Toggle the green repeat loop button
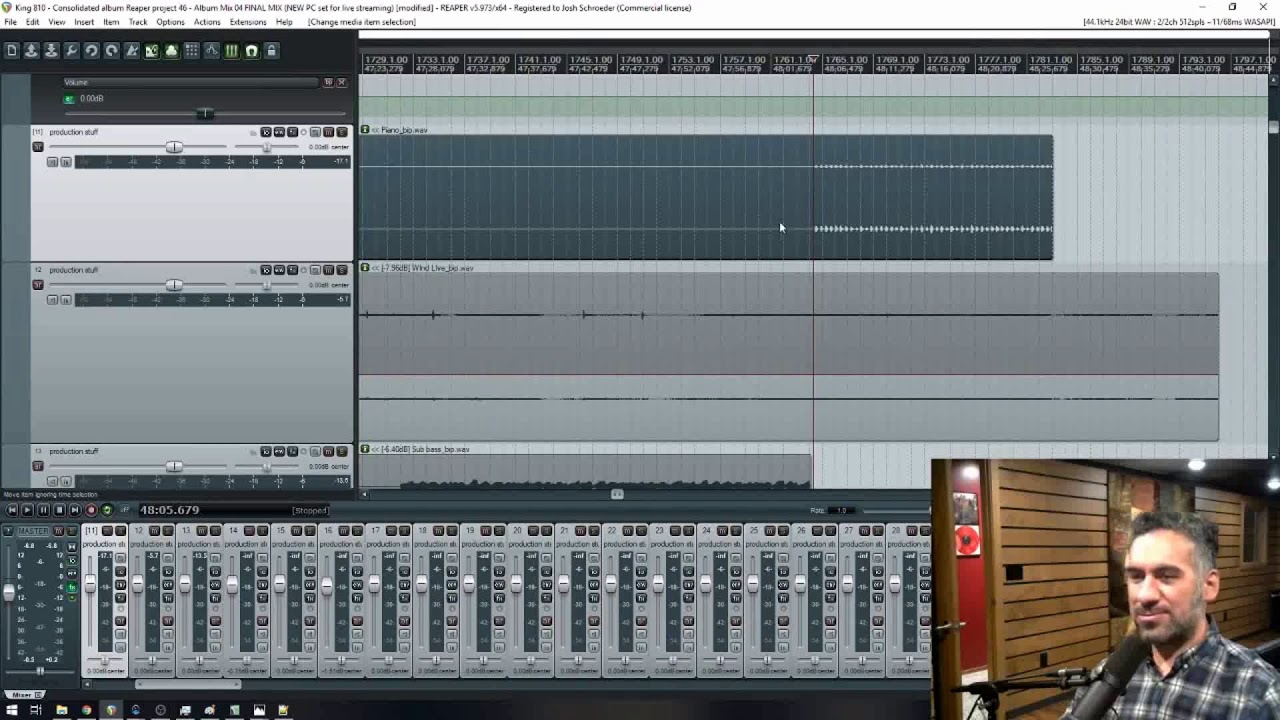Image resolution: width=1280 pixels, height=720 pixels. point(107,510)
